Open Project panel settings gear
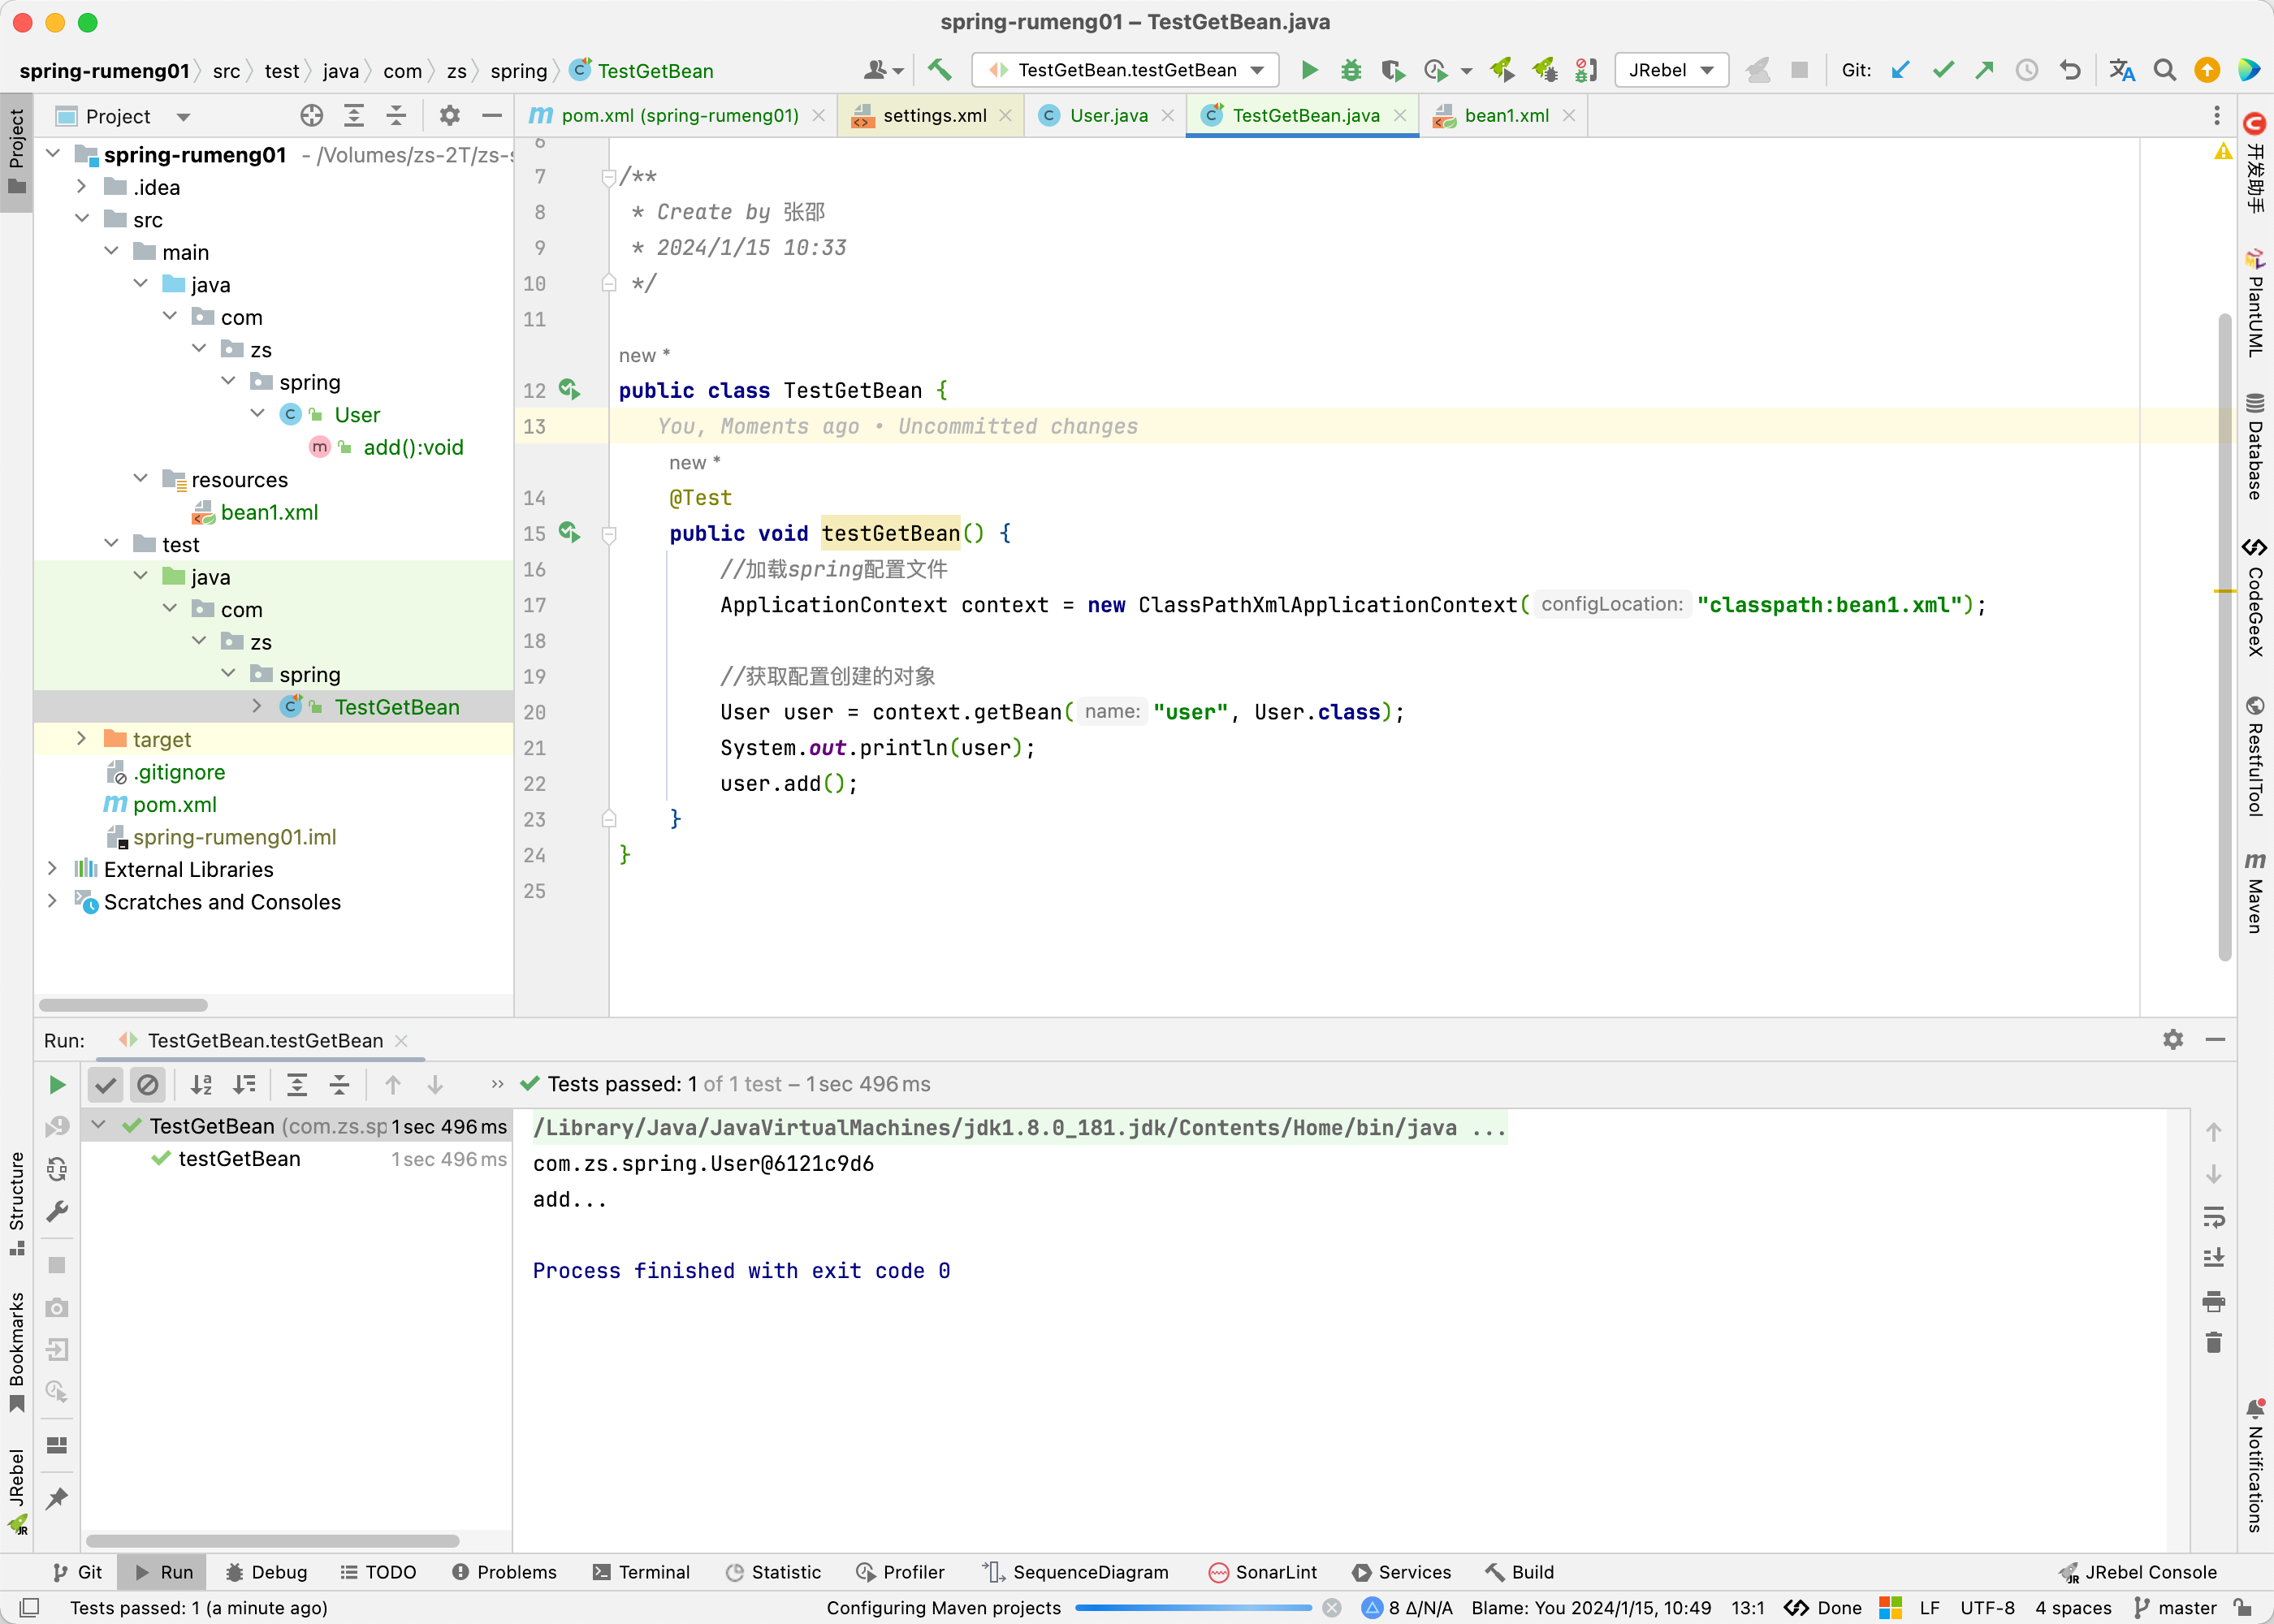The width and height of the screenshot is (2274, 1624). [450, 116]
